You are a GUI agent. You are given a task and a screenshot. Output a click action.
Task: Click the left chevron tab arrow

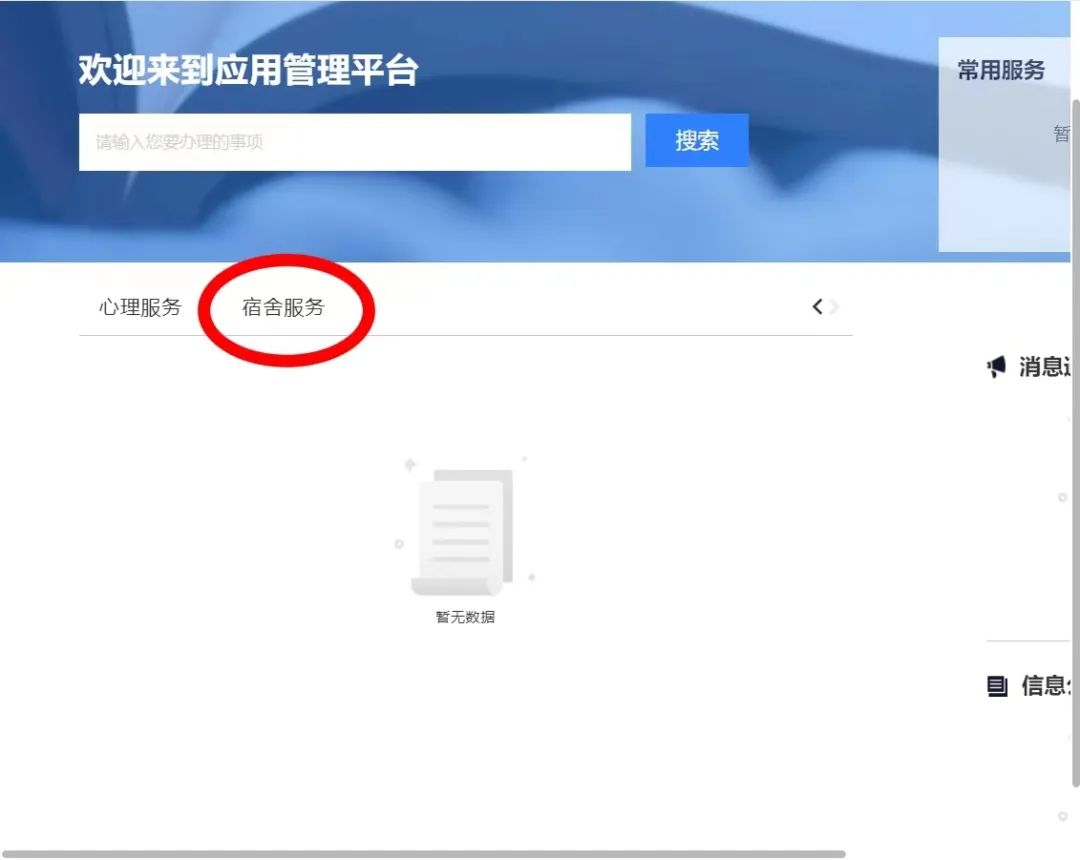817,307
